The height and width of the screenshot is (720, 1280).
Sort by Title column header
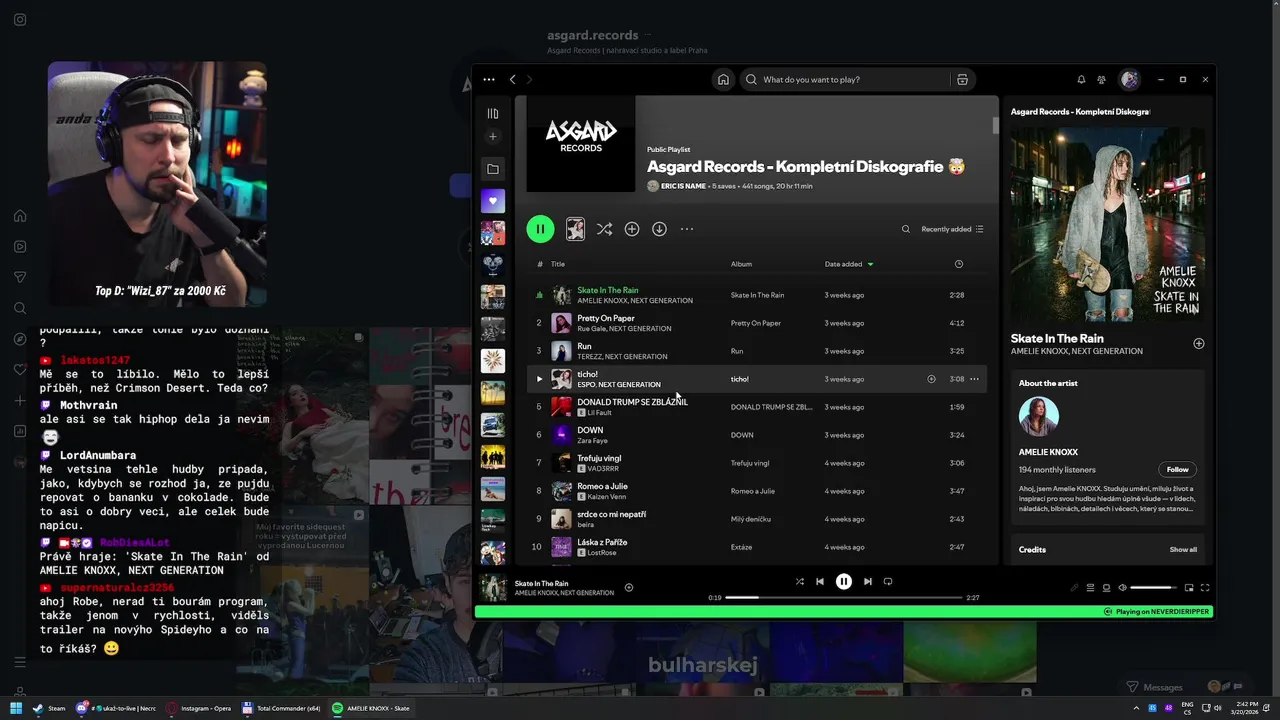(x=558, y=264)
